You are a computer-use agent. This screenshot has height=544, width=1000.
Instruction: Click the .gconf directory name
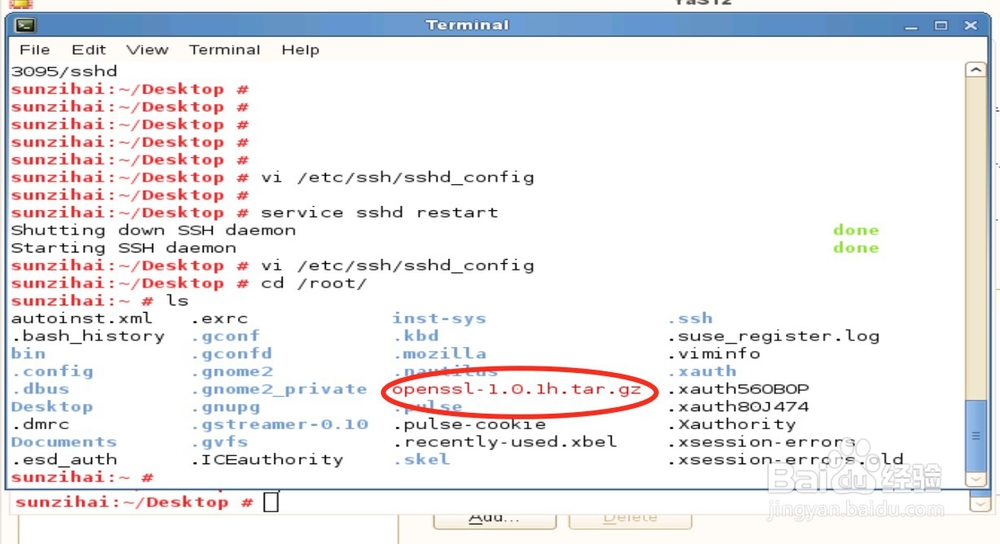click(225, 336)
